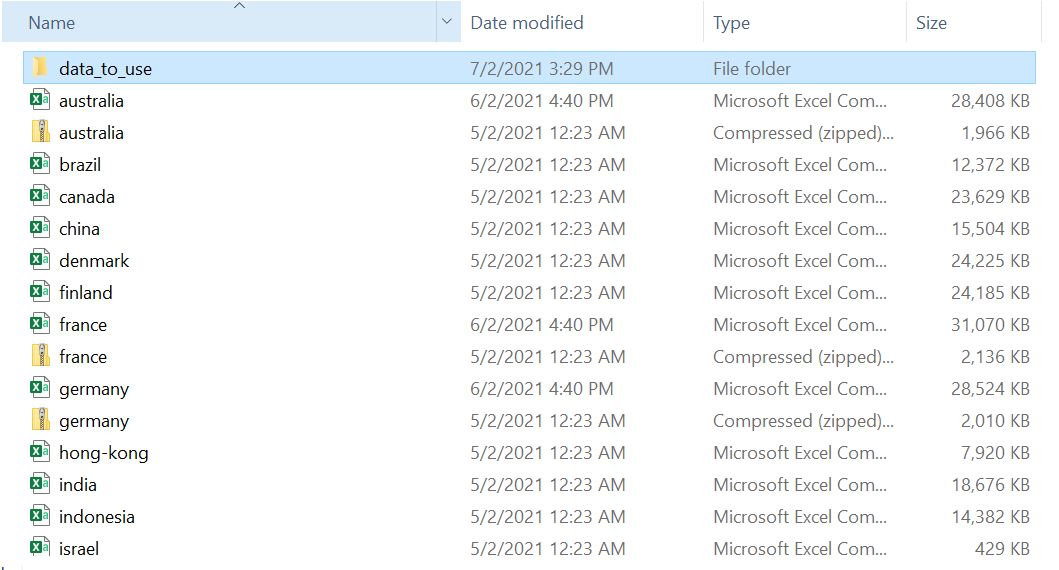
Task: Select the denmark file name
Action: click(x=94, y=261)
